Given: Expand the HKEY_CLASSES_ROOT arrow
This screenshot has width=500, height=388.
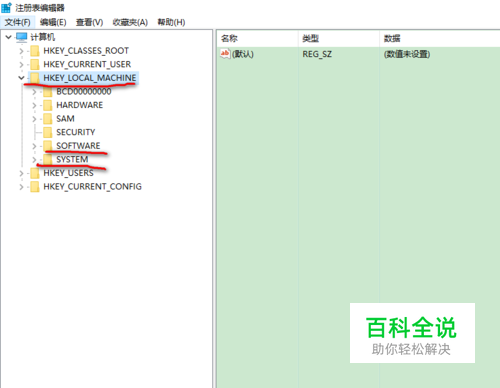Looking at the screenshot, I should pyautogui.click(x=21, y=51).
